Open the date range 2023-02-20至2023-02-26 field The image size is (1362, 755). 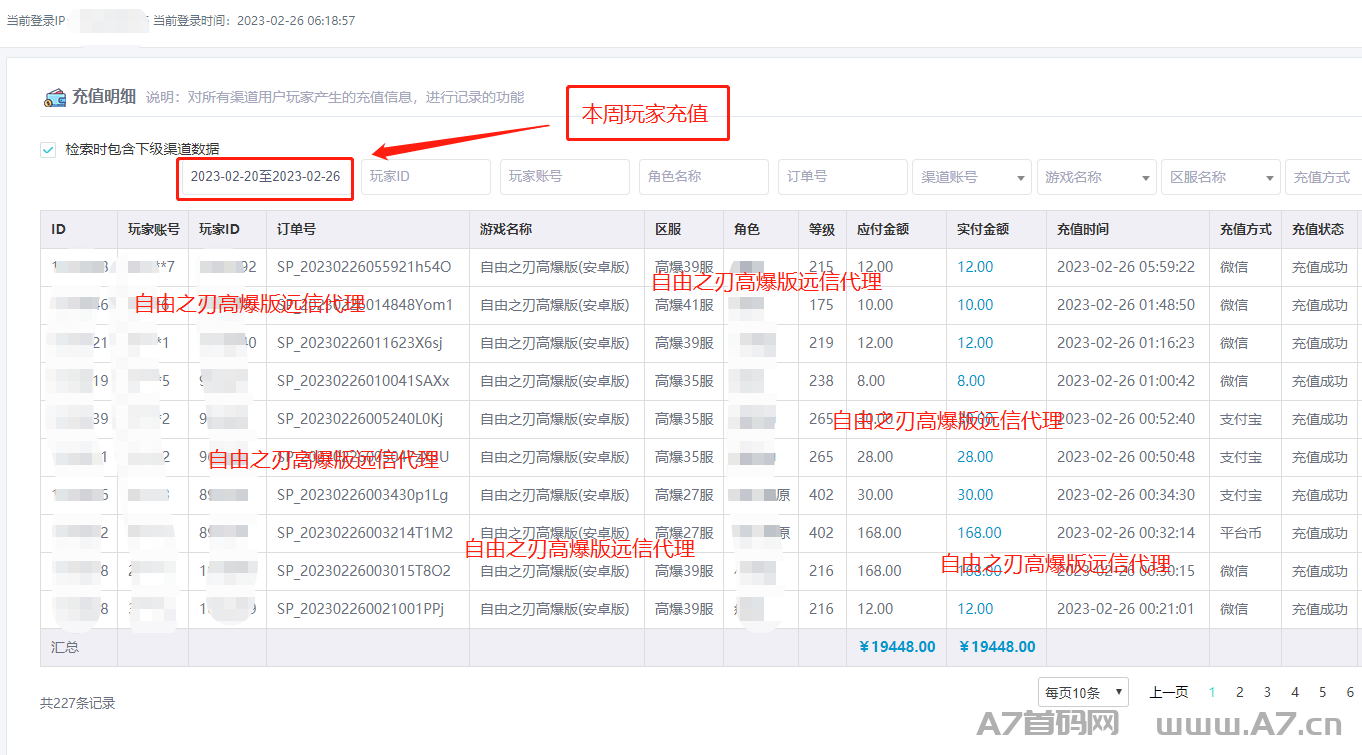pos(265,177)
